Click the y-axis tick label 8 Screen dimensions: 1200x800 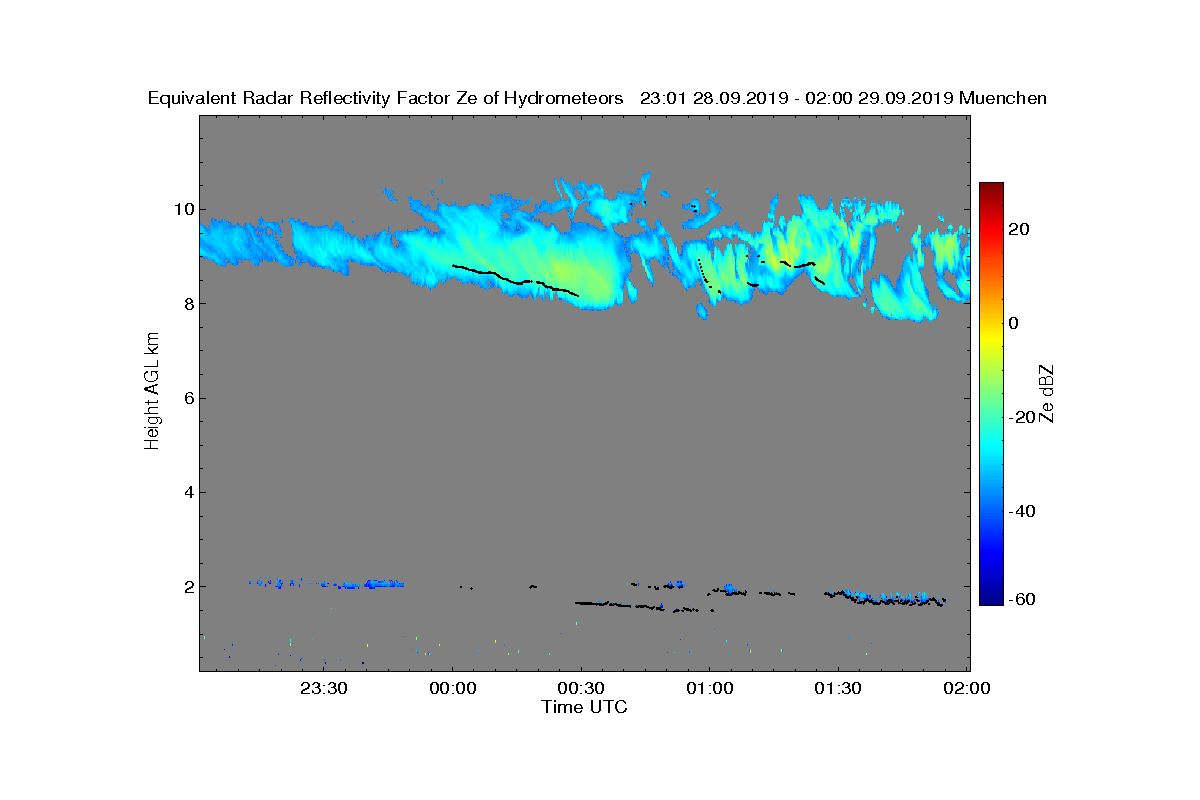point(187,304)
